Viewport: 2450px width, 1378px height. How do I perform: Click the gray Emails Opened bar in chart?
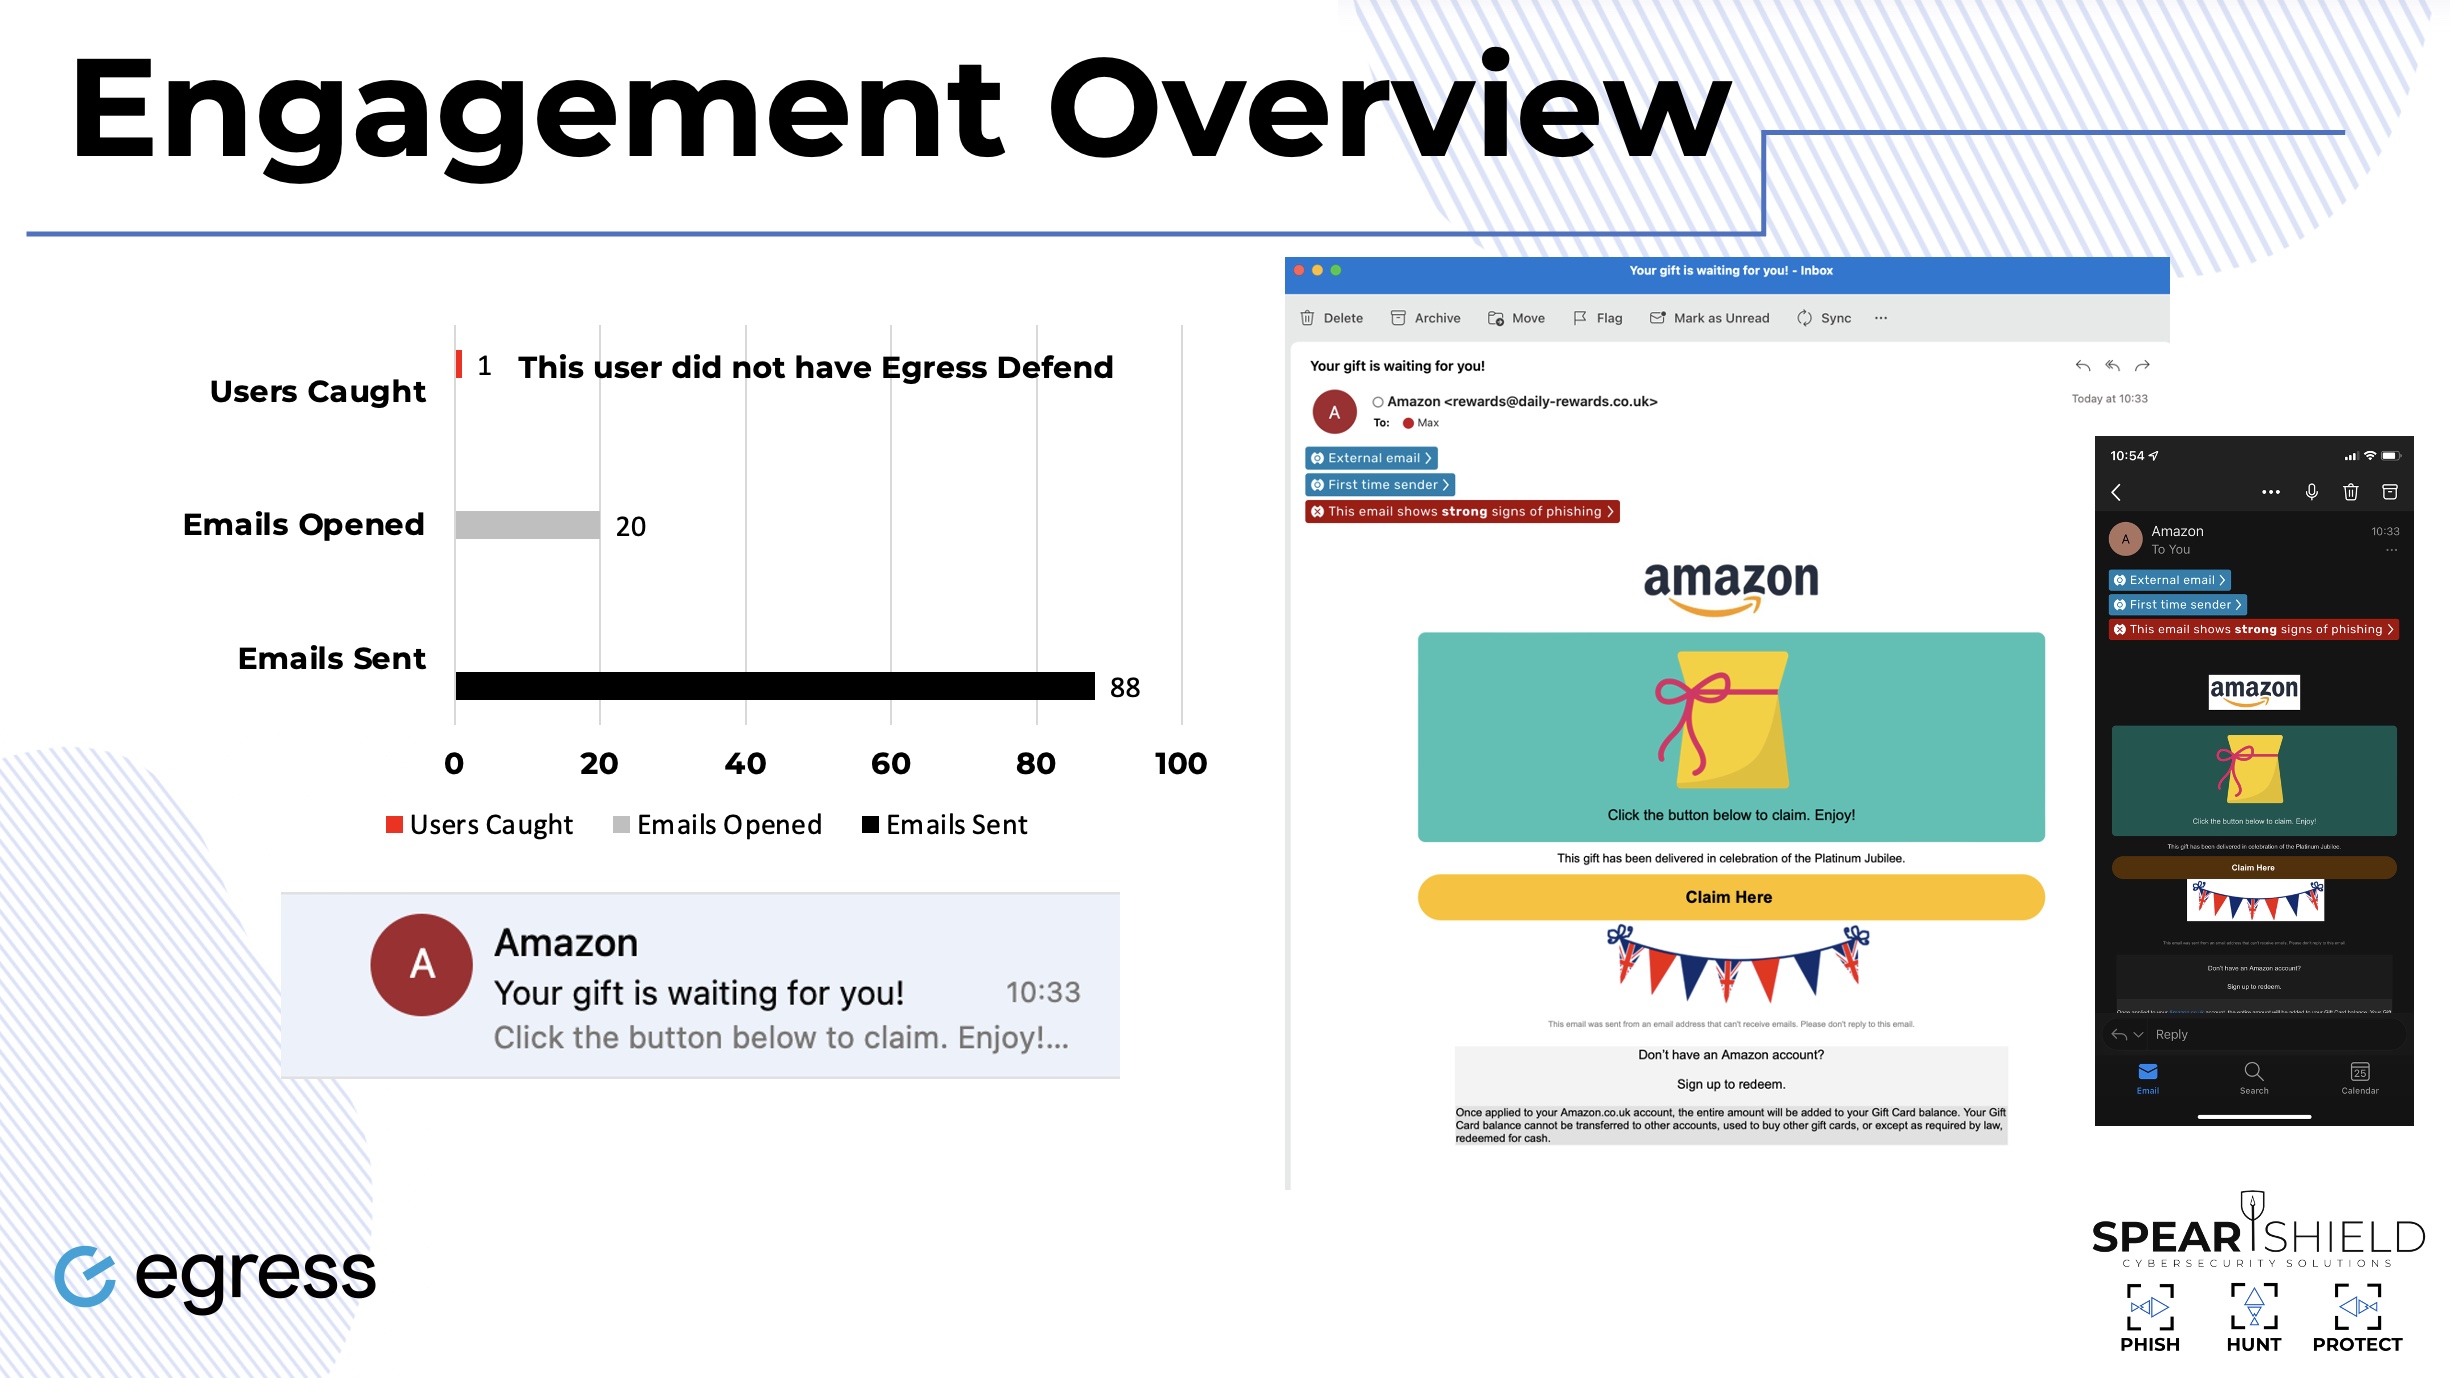pos(528,525)
